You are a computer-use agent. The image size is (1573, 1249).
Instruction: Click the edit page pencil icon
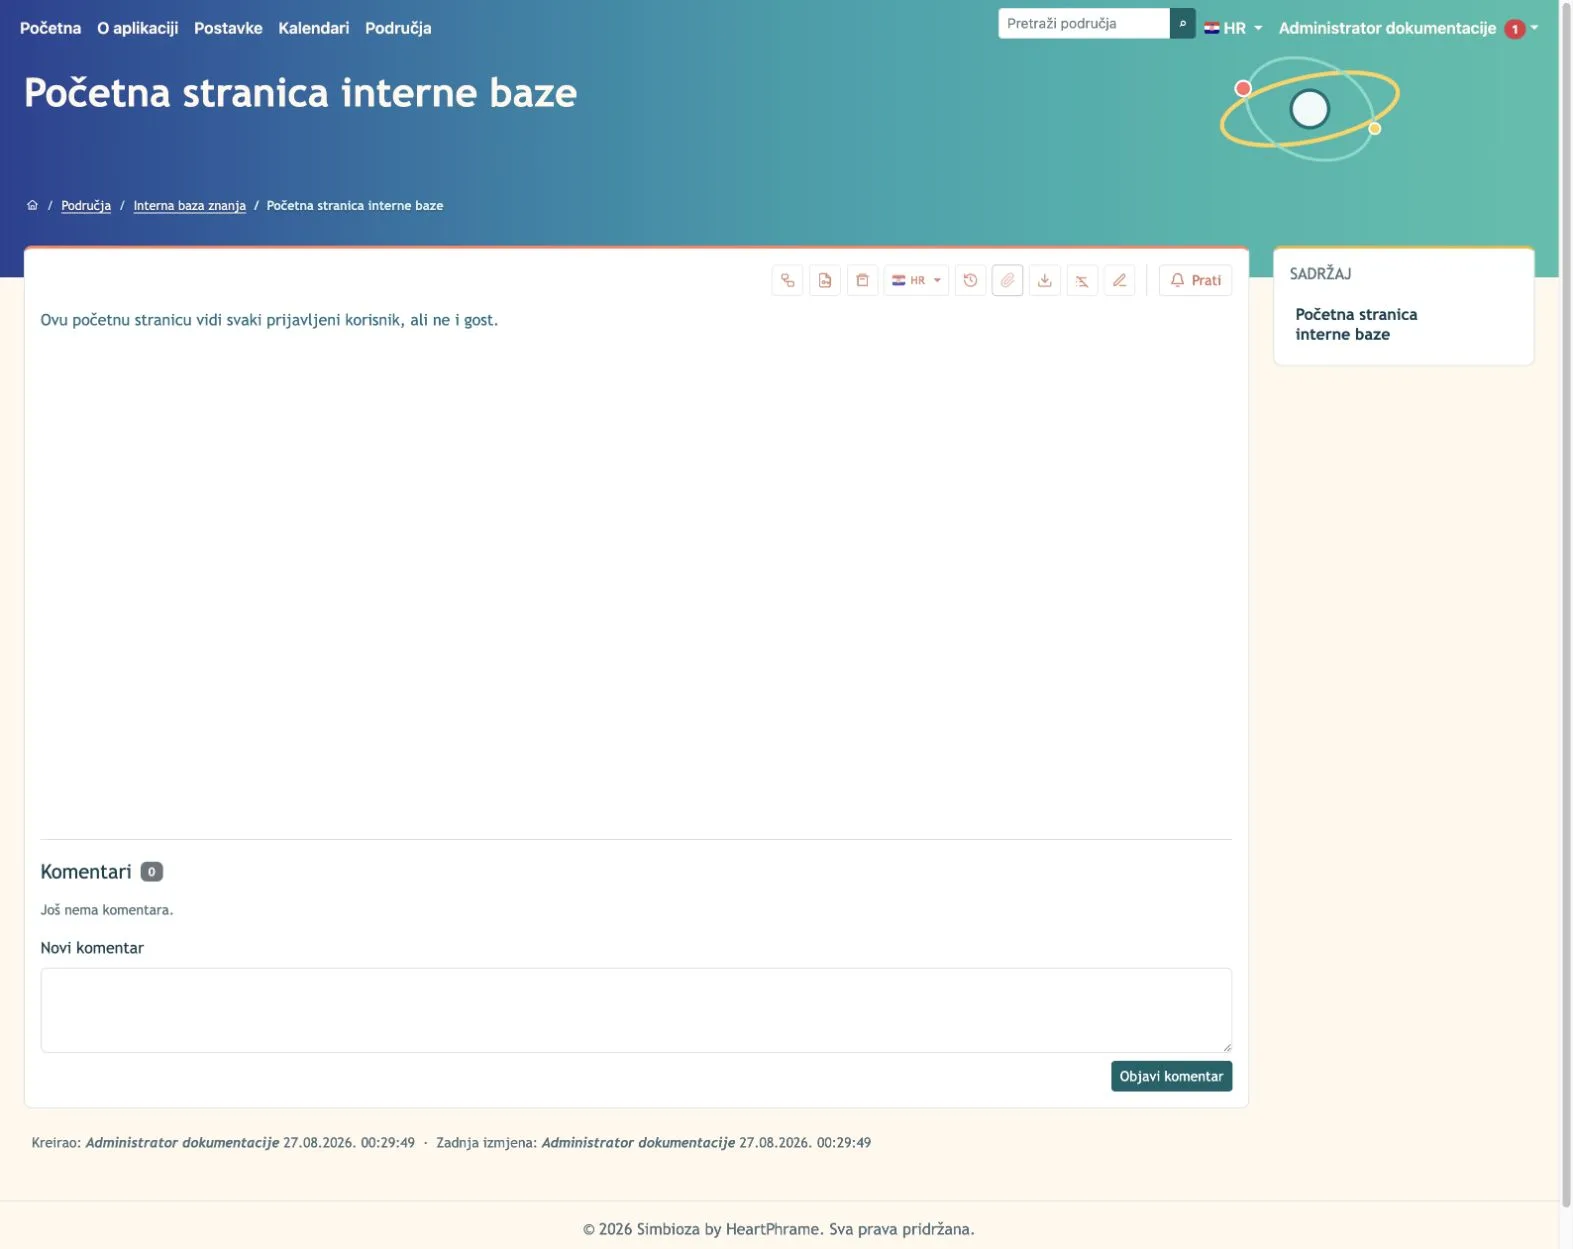(x=1119, y=280)
